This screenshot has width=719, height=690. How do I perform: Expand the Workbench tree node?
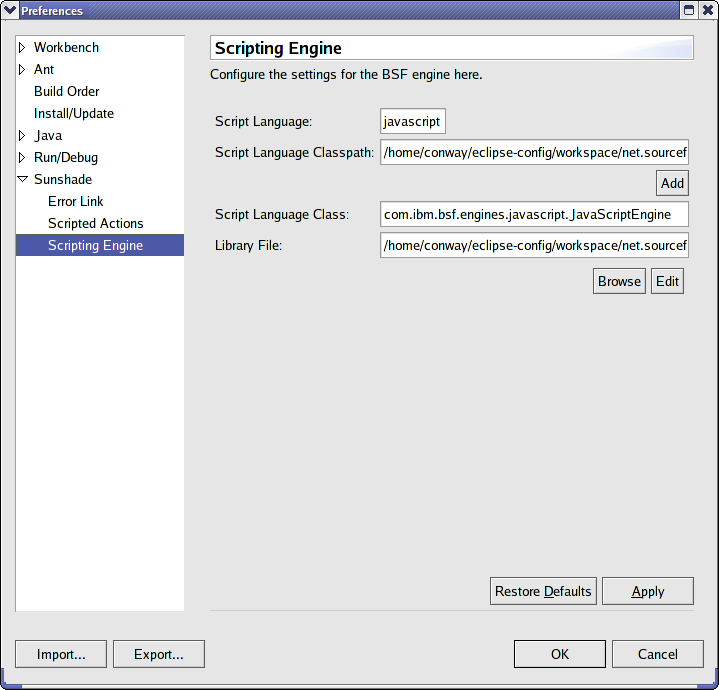click(x=23, y=48)
